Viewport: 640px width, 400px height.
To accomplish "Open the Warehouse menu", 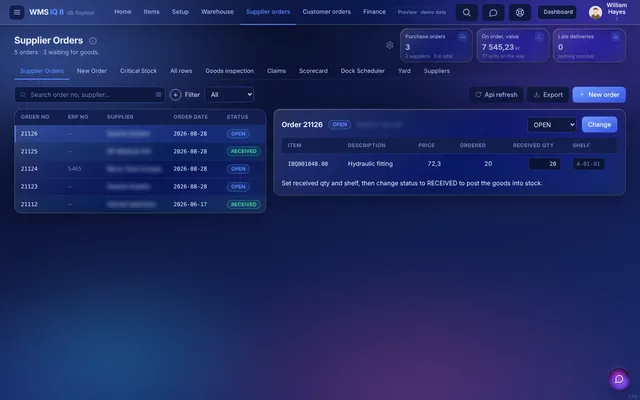I will 217,12.
